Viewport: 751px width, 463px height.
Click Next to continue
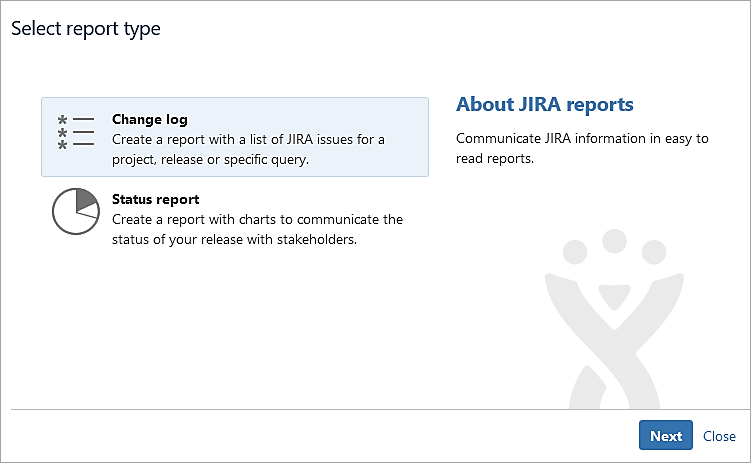pos(666,435)
